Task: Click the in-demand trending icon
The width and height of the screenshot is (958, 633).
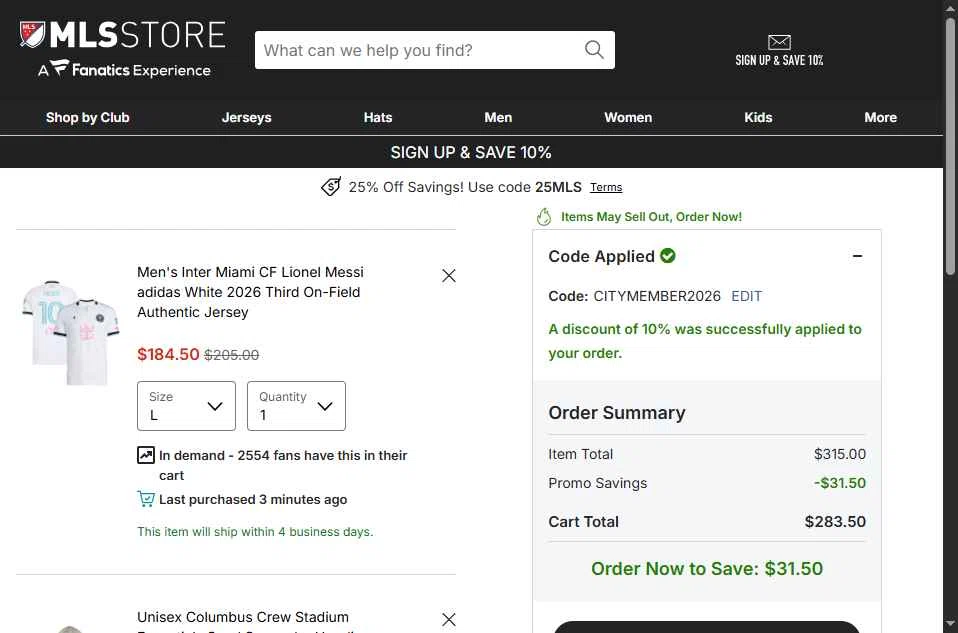Action: (145, 455)
